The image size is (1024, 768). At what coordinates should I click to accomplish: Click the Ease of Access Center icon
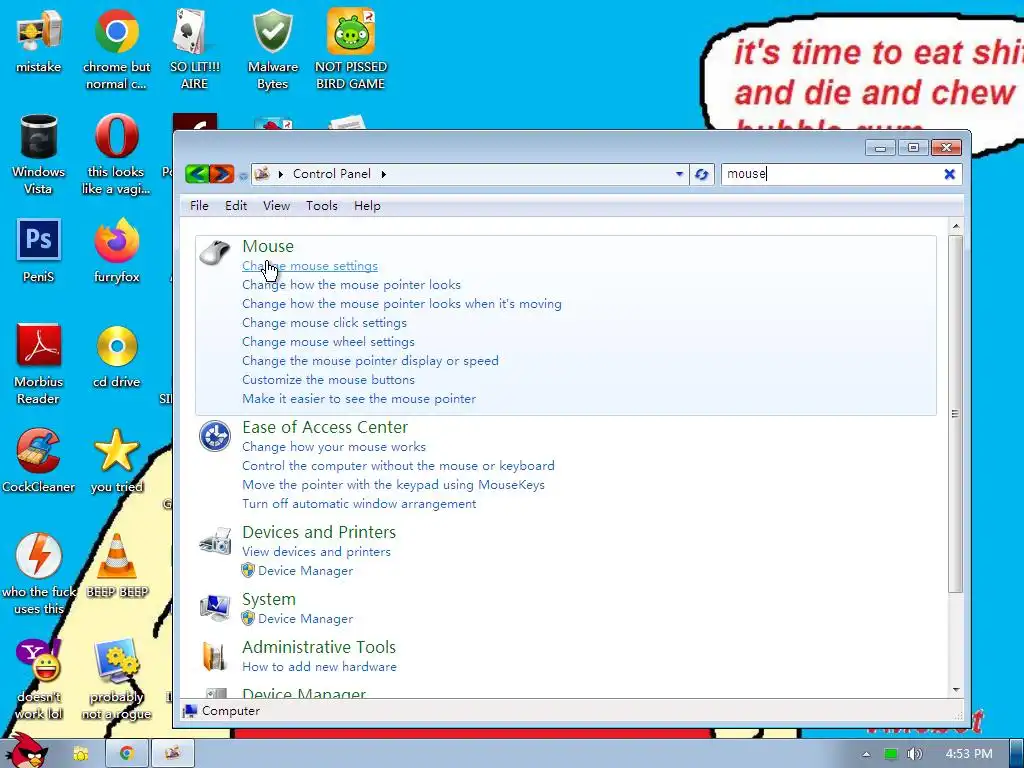[x=215, y=436]
